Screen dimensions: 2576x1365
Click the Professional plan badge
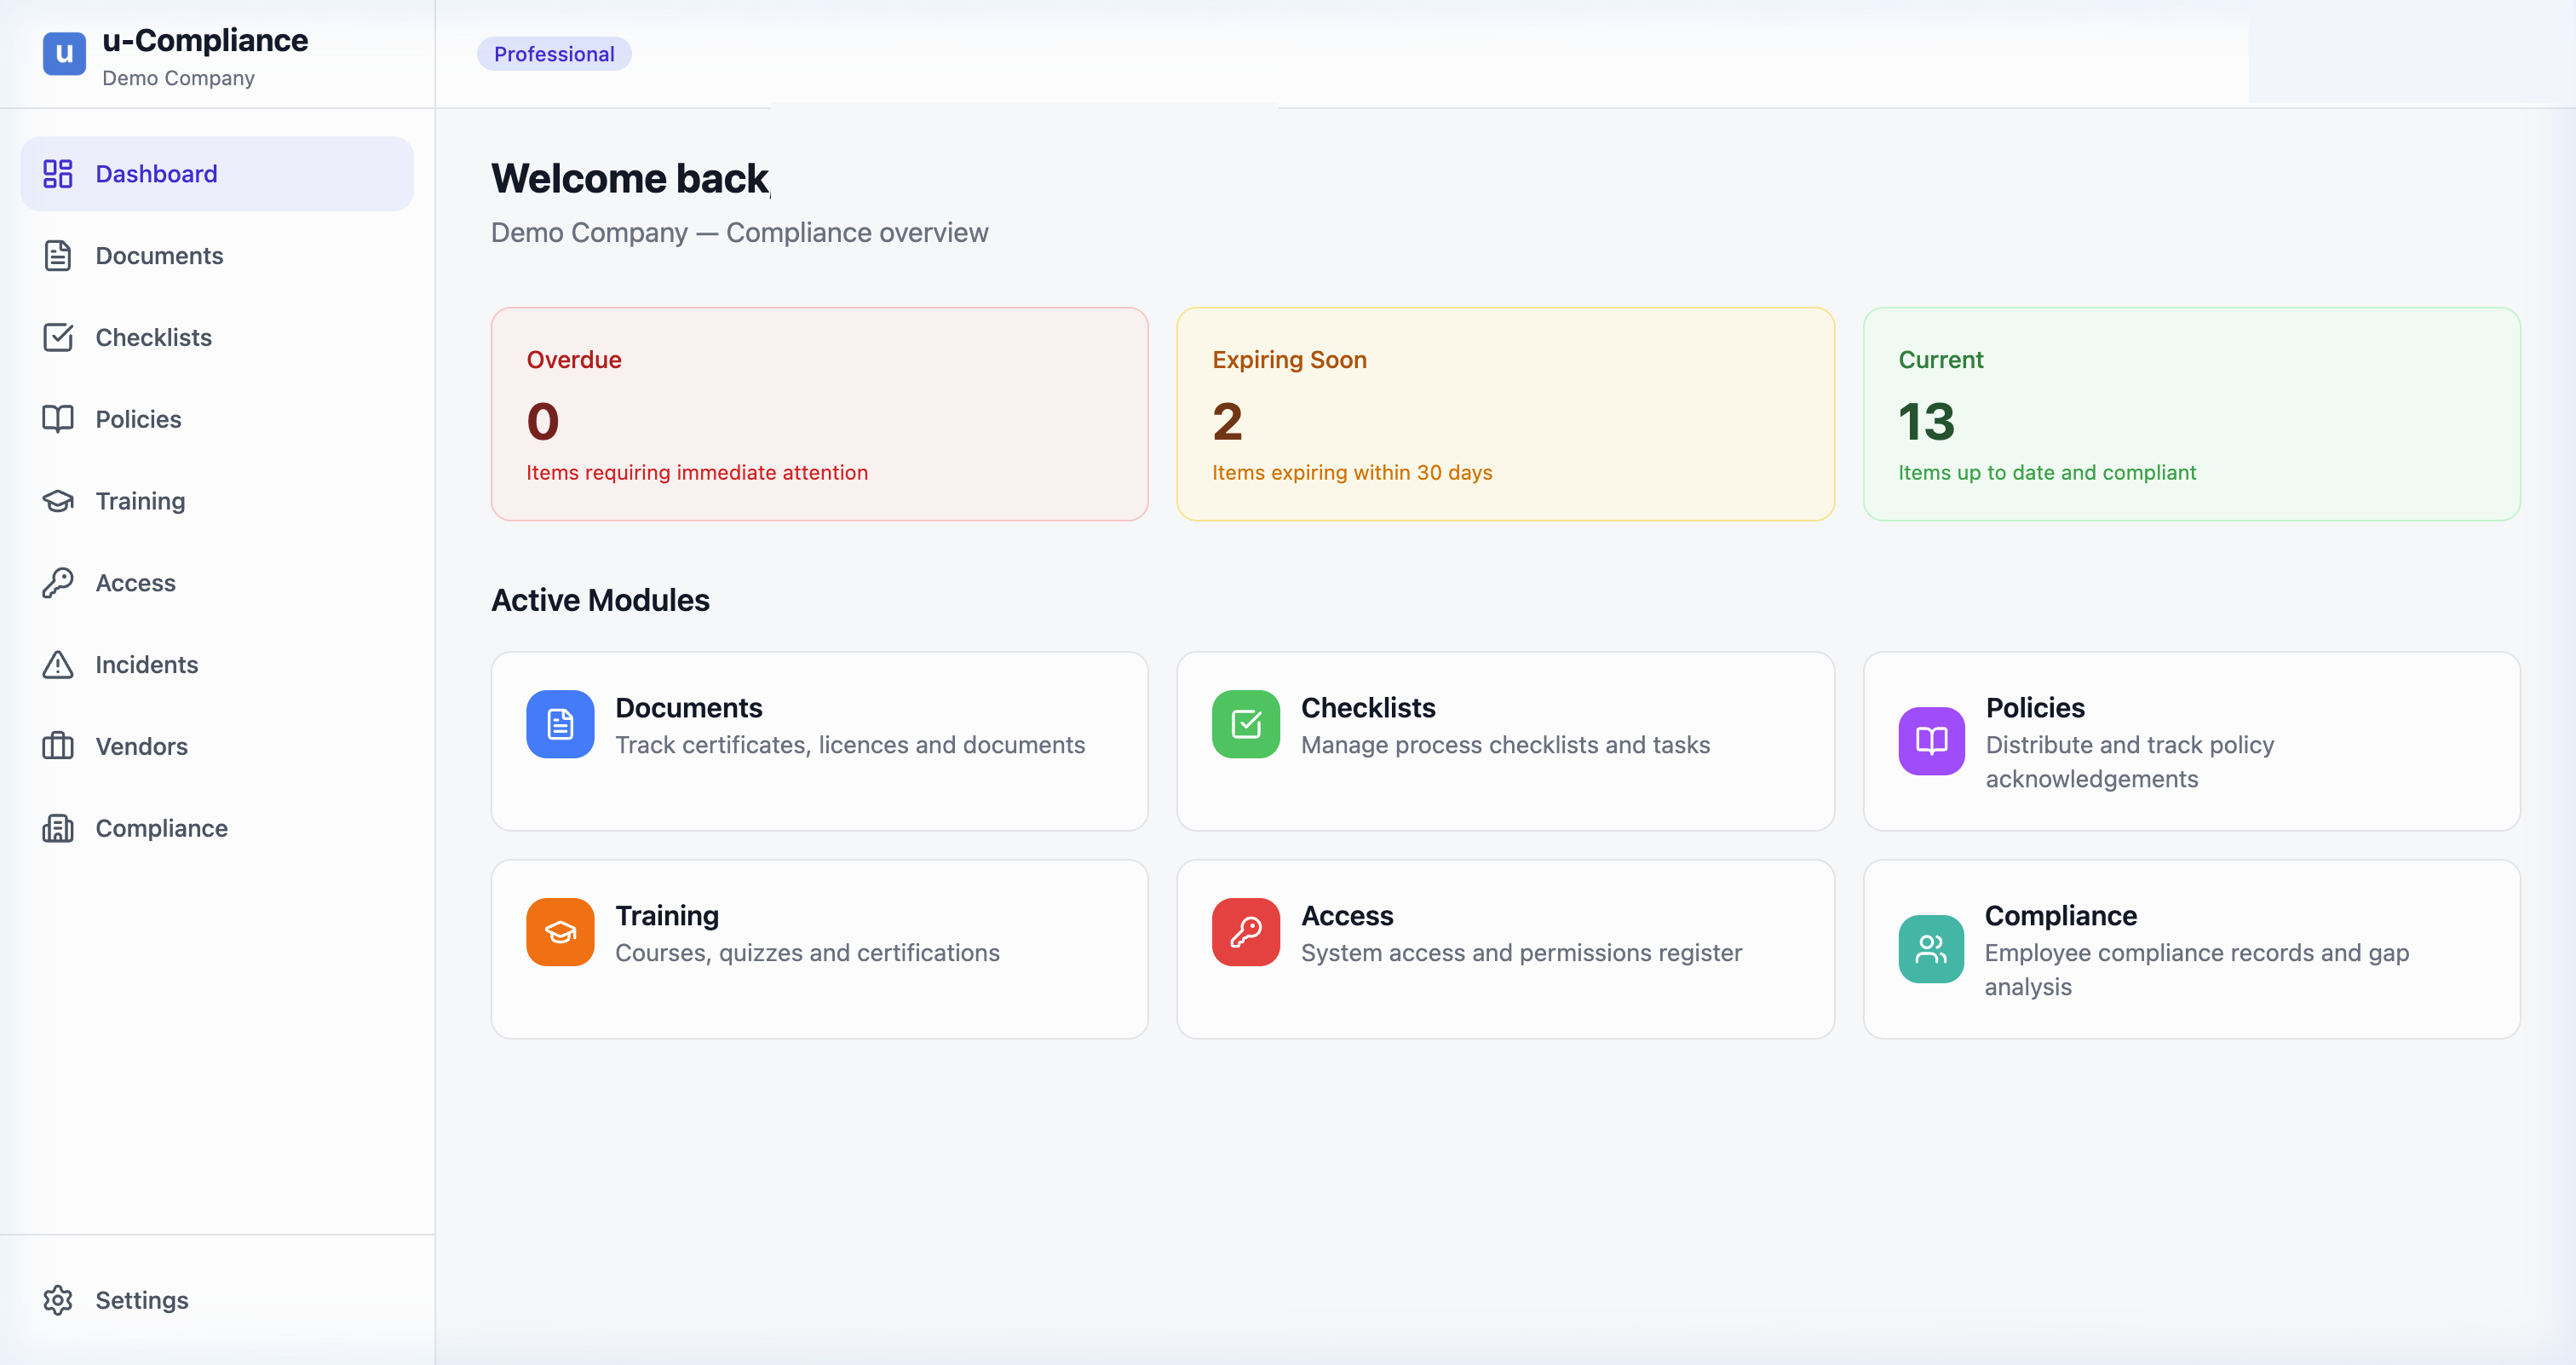(554, 53)
